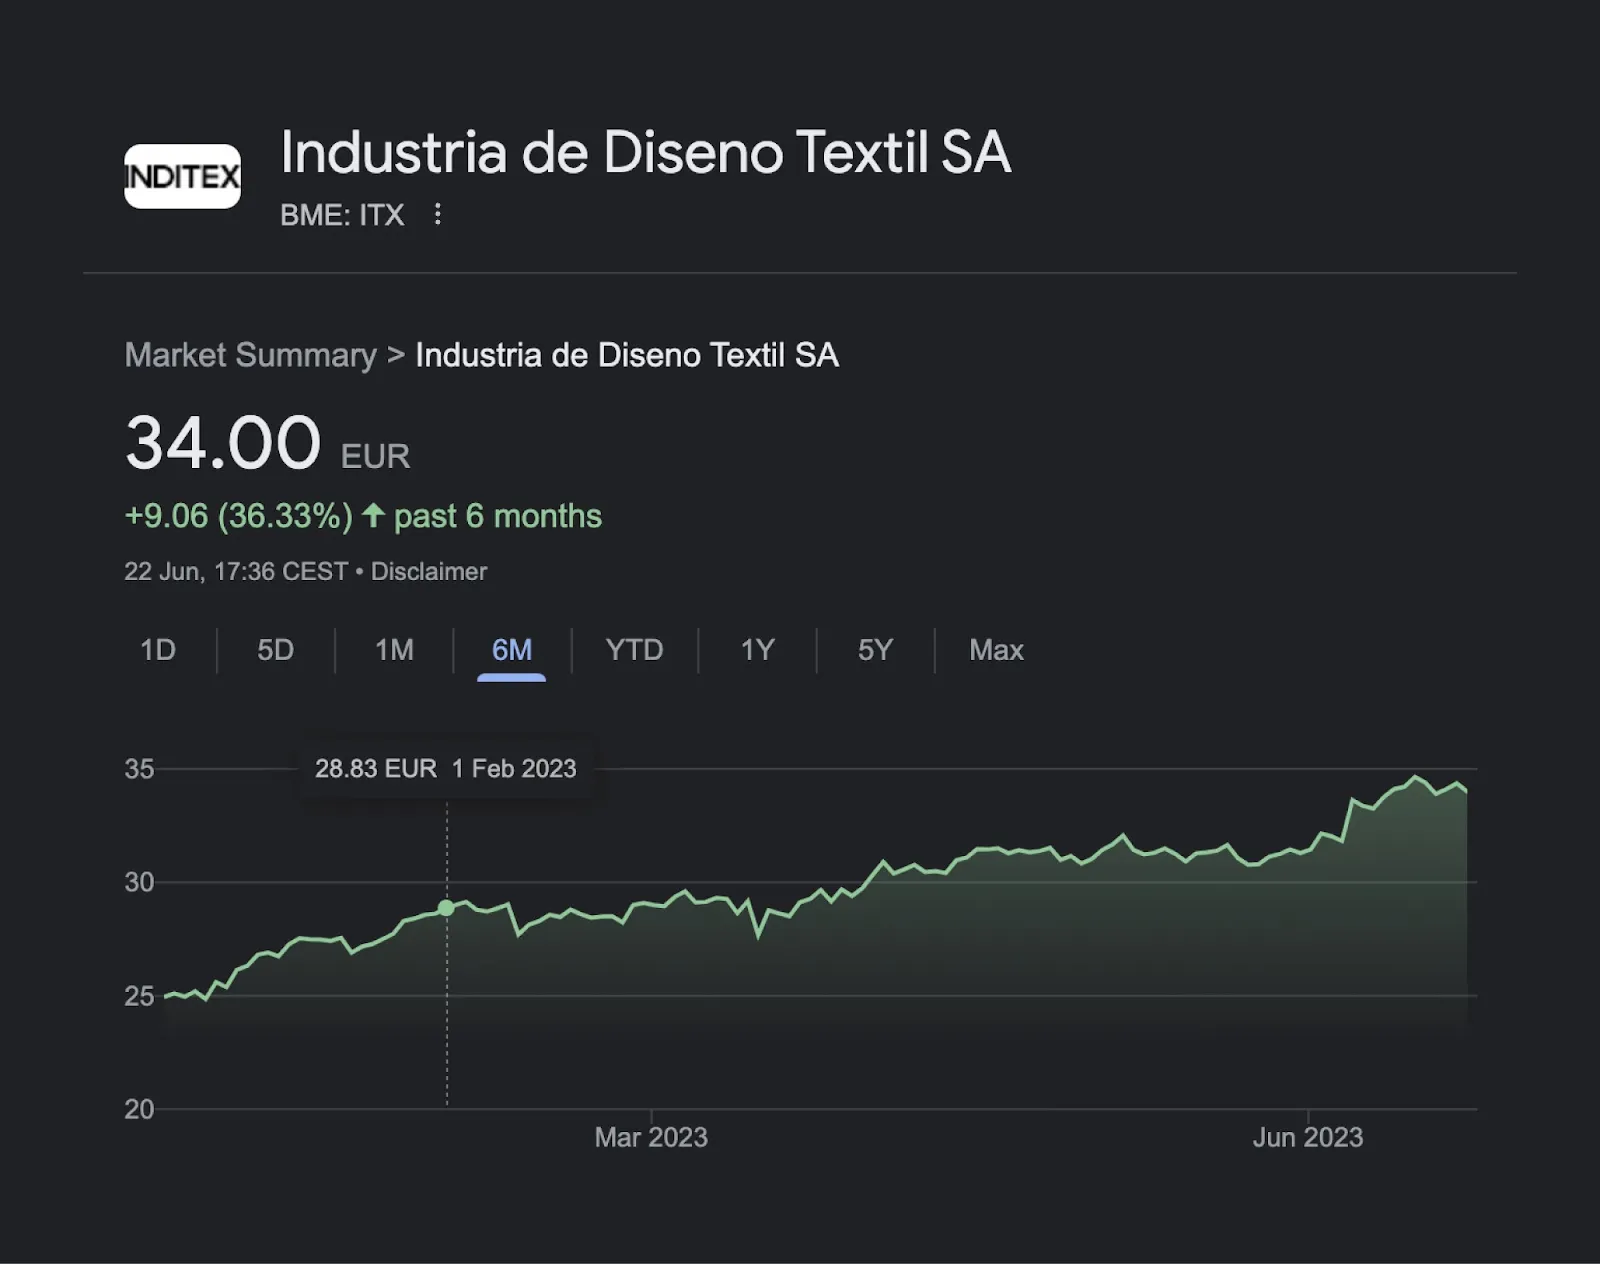Click the 28.83 EUR 1 Feb 2023 tooltip

[x=446, y=768]
